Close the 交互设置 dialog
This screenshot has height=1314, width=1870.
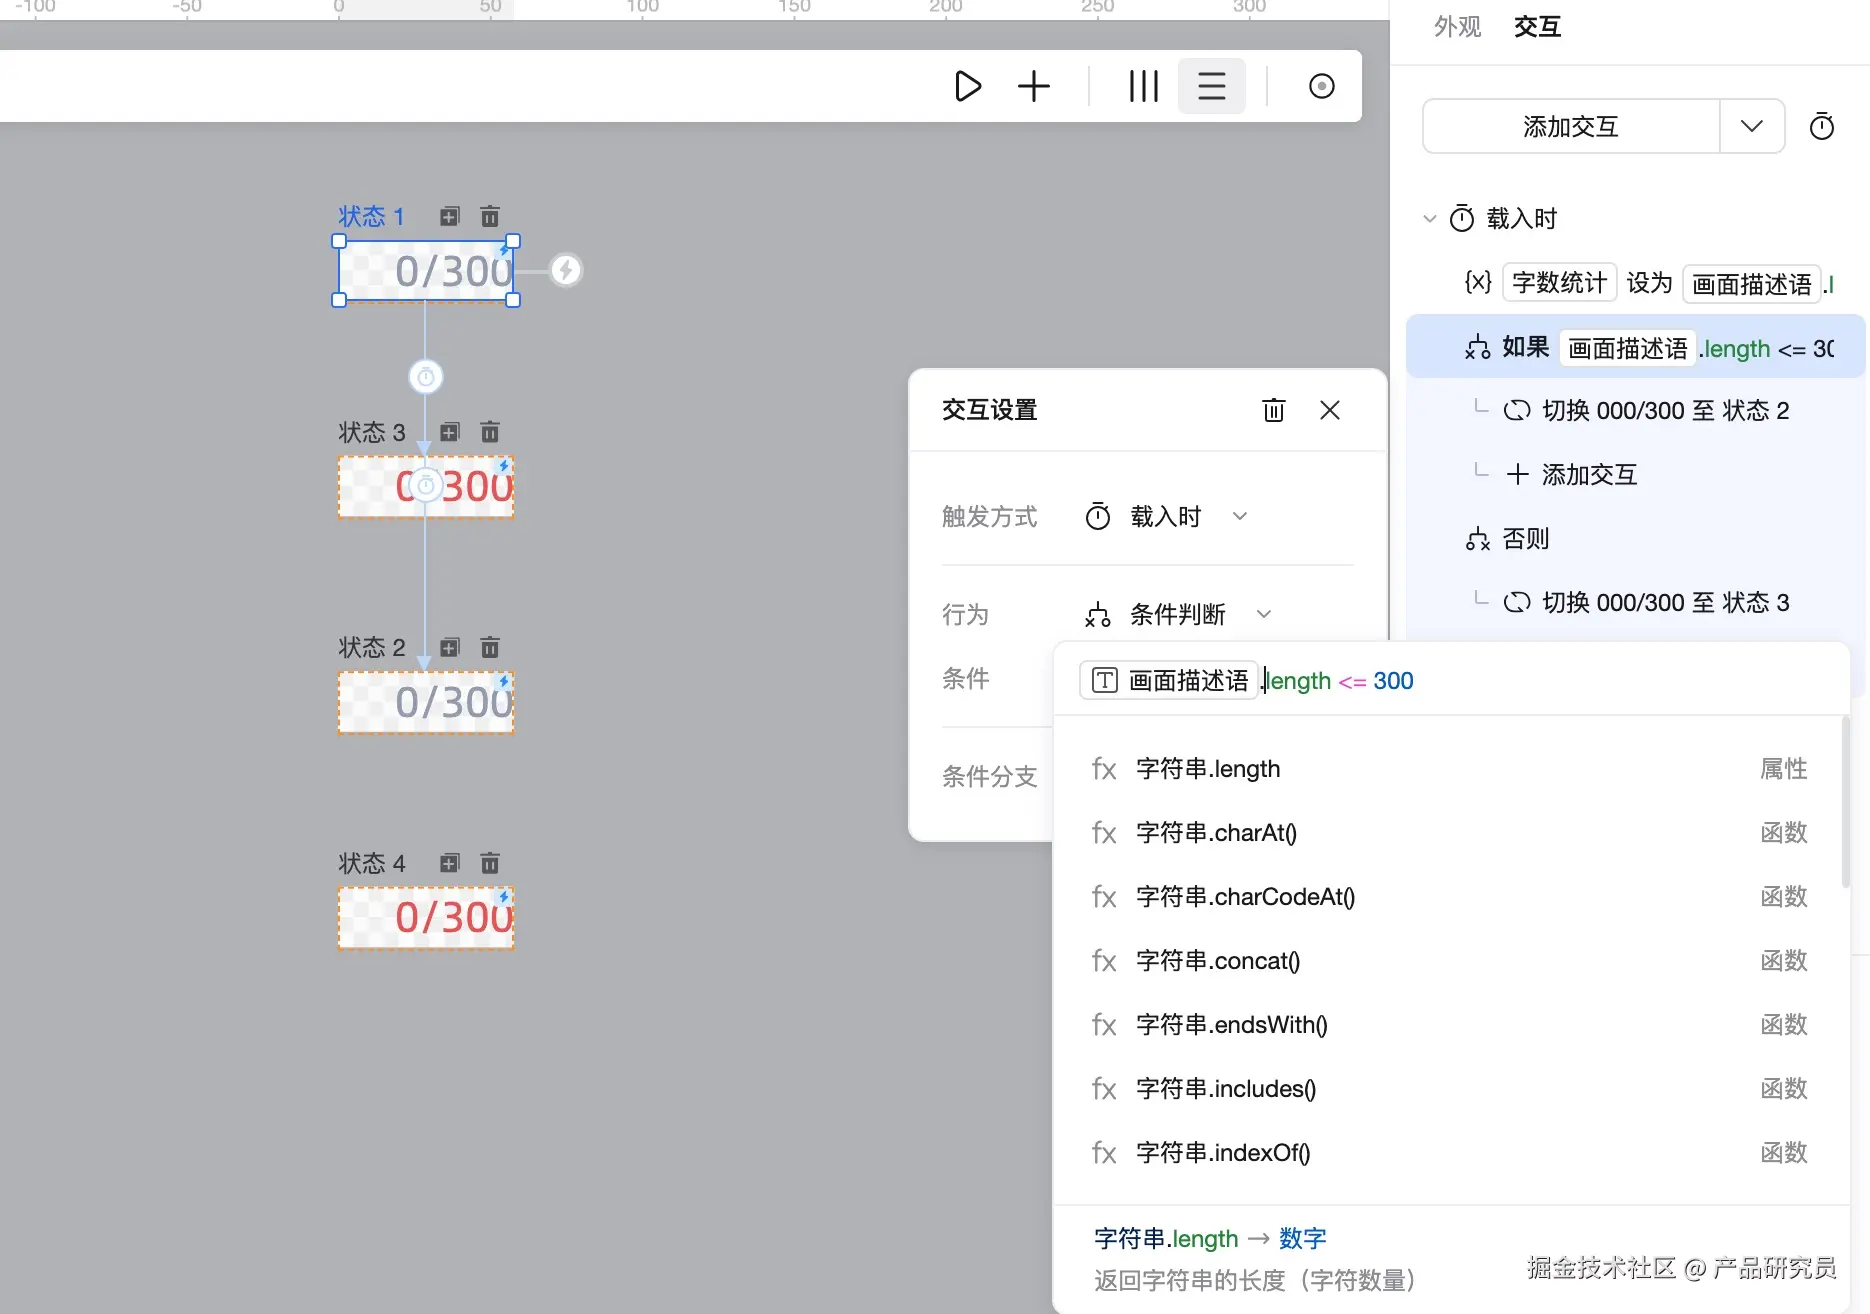point(1330,410)
